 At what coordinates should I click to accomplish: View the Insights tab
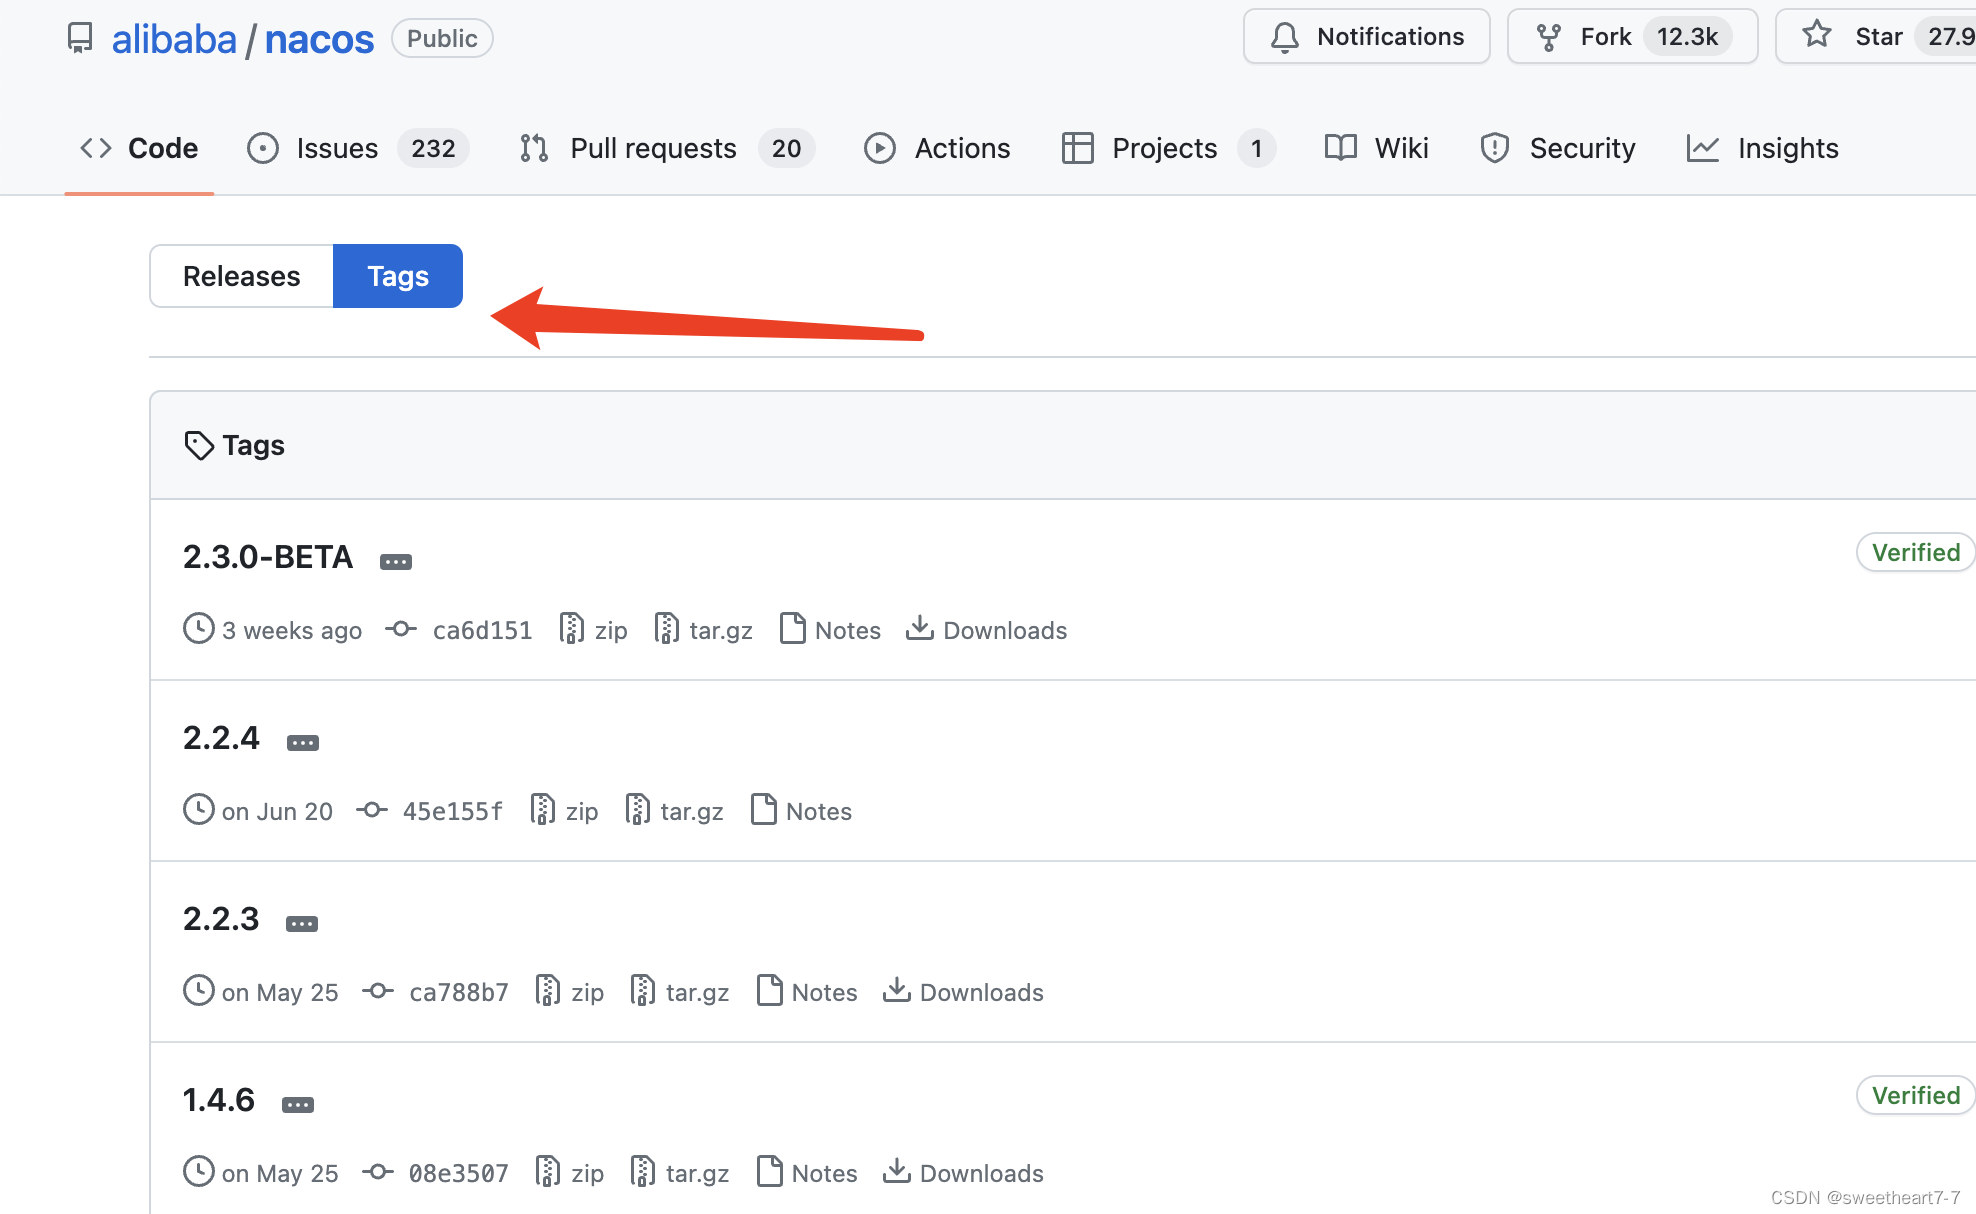pyautogui.click(x=1762, y=148)
